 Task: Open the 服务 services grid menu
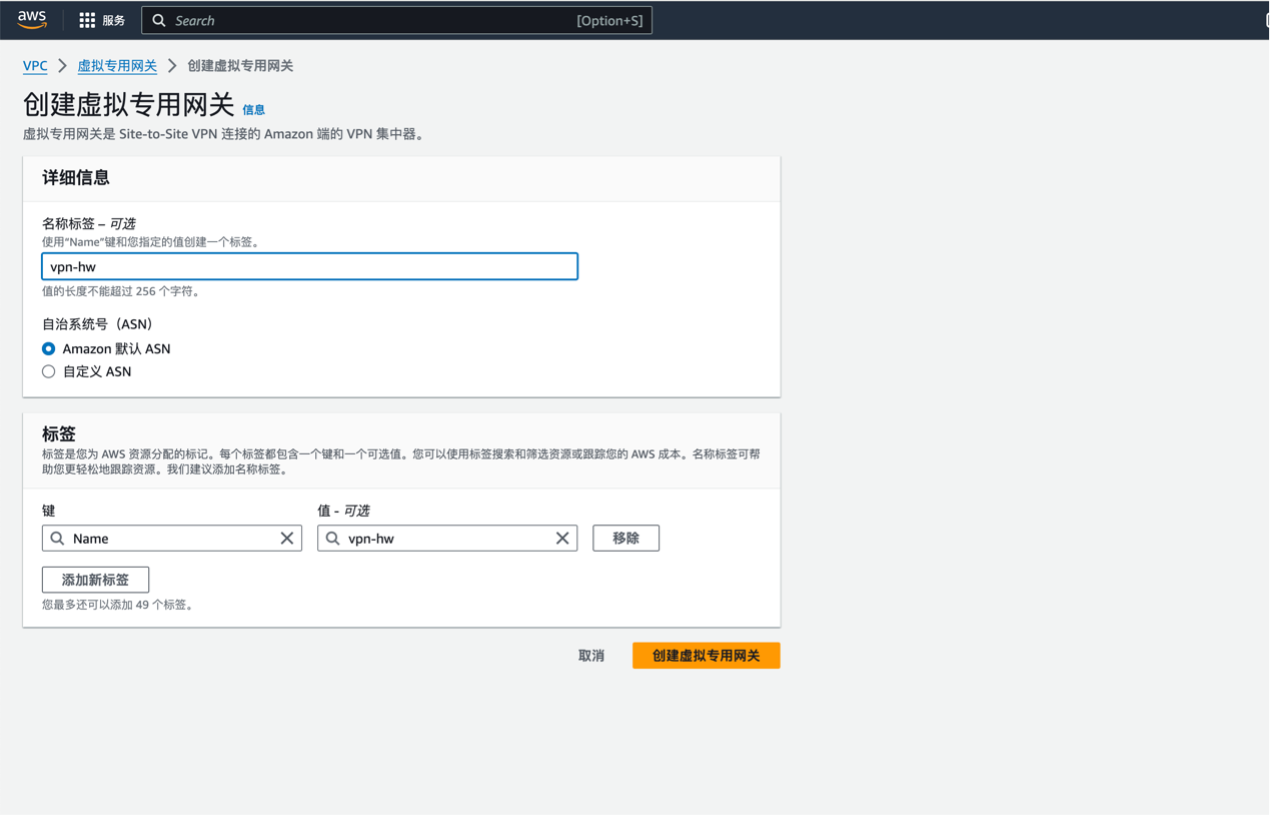coord(102,20)
